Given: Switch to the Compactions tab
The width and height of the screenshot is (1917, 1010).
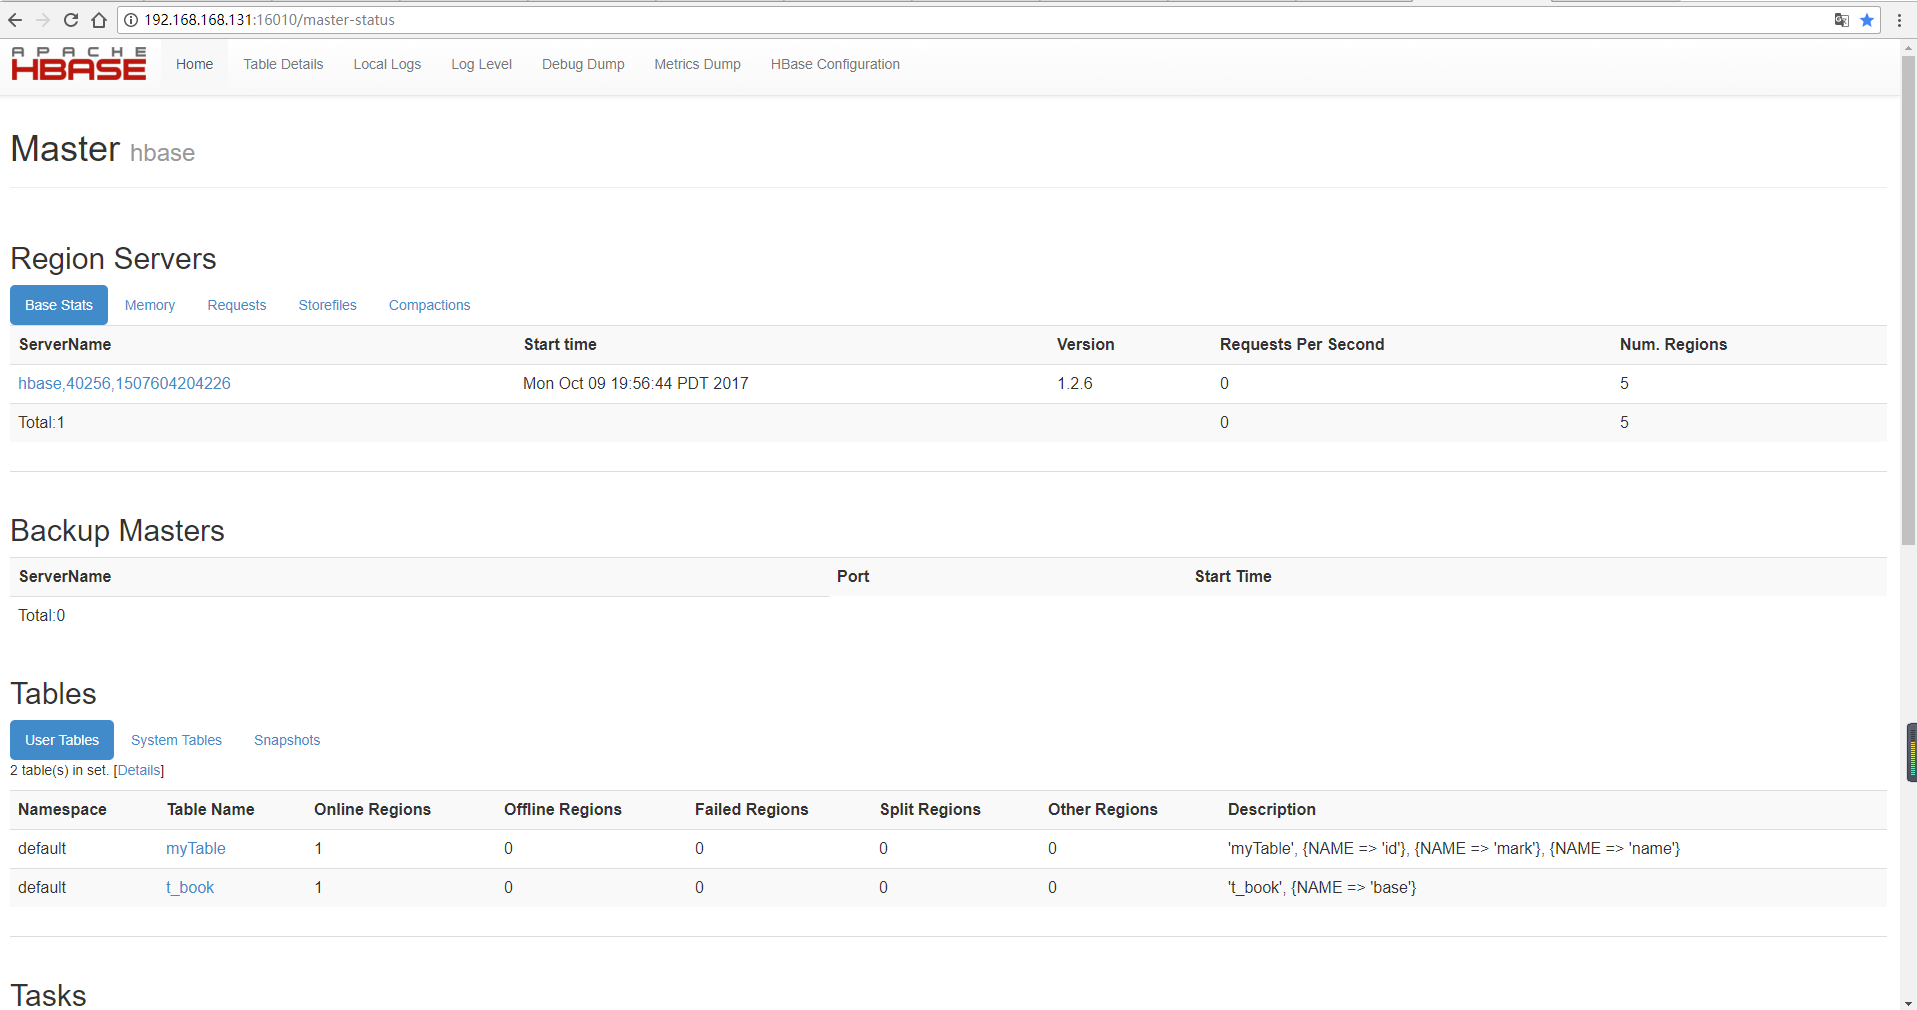Looking at the screenshot, I should (429, 305).
